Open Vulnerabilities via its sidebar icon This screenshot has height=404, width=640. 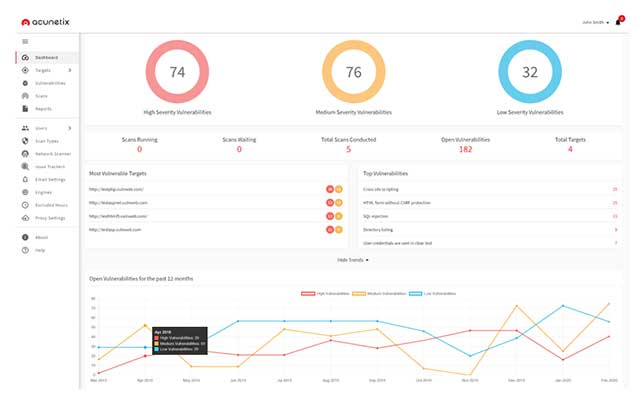click(25, 83)
